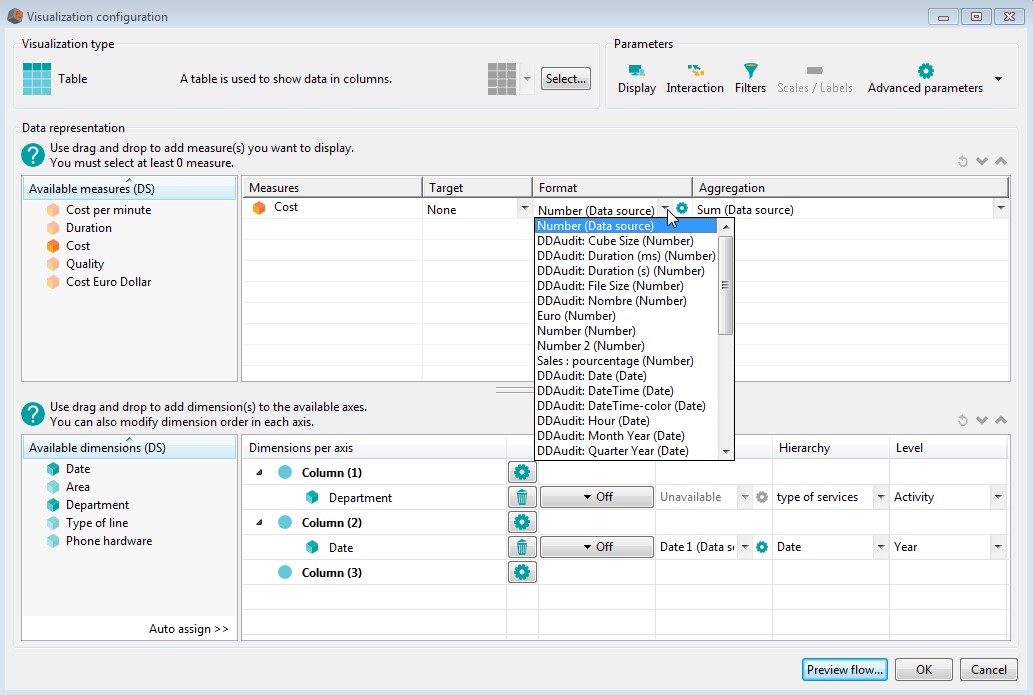Screen dimensions: 1033x695
Task: Click the format list scroll down arrow
Action: (x=725, y=451)
